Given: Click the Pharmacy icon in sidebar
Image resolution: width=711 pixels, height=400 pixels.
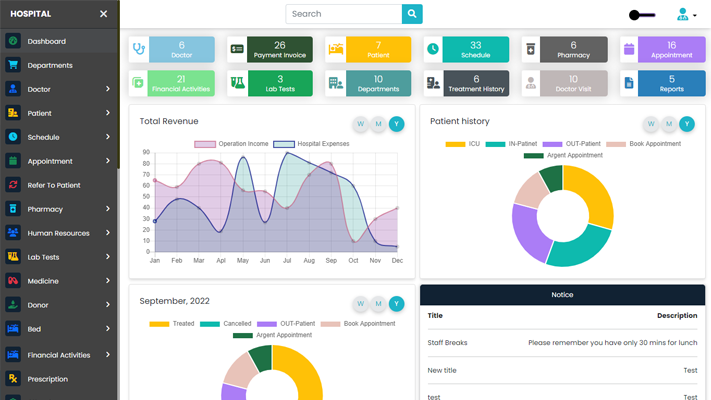Looking at the screenshot, I should (x=13, y=209).
